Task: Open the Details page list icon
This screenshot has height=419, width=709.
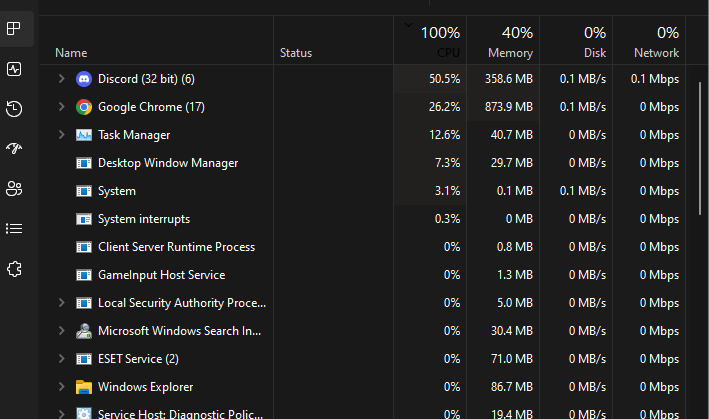Action: coord(14,229)
